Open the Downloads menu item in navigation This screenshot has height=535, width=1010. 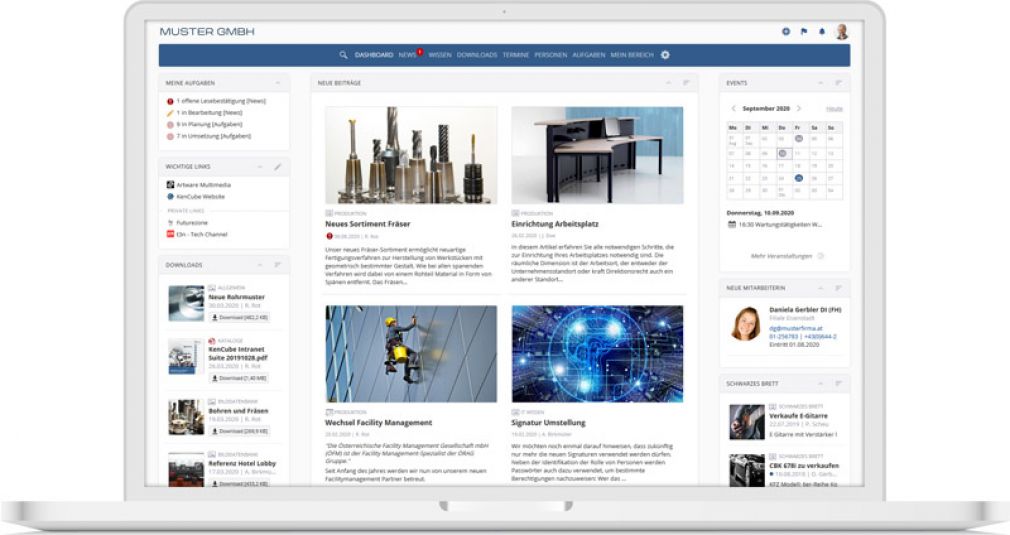pyautogui.click(x=477, y=55)
